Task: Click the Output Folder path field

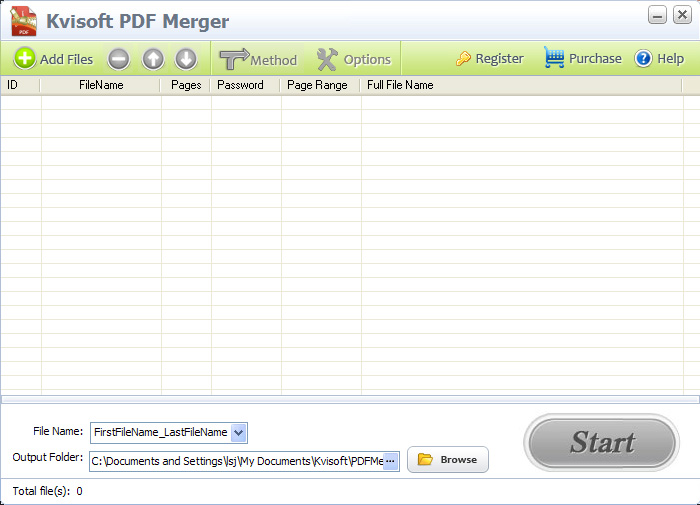Action: click(x=244, y=461)
